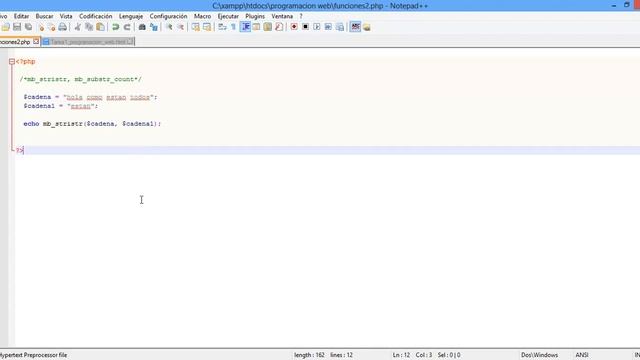The image size is (640, 360).
Task: Click the Sel : 0 | 0 status entry
Action: 449,355
